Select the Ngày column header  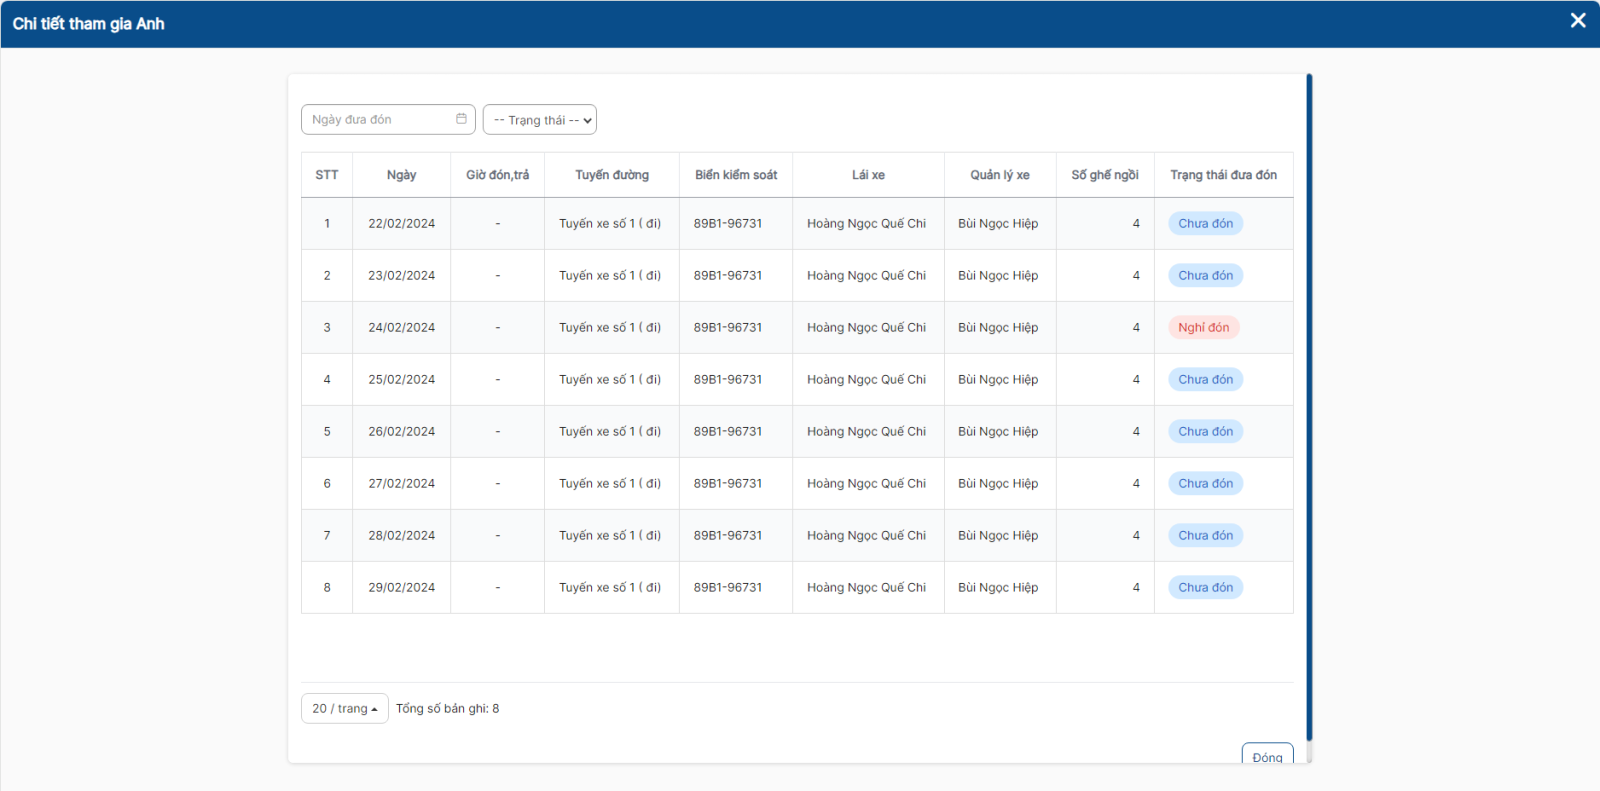click(x=401, y=175)
